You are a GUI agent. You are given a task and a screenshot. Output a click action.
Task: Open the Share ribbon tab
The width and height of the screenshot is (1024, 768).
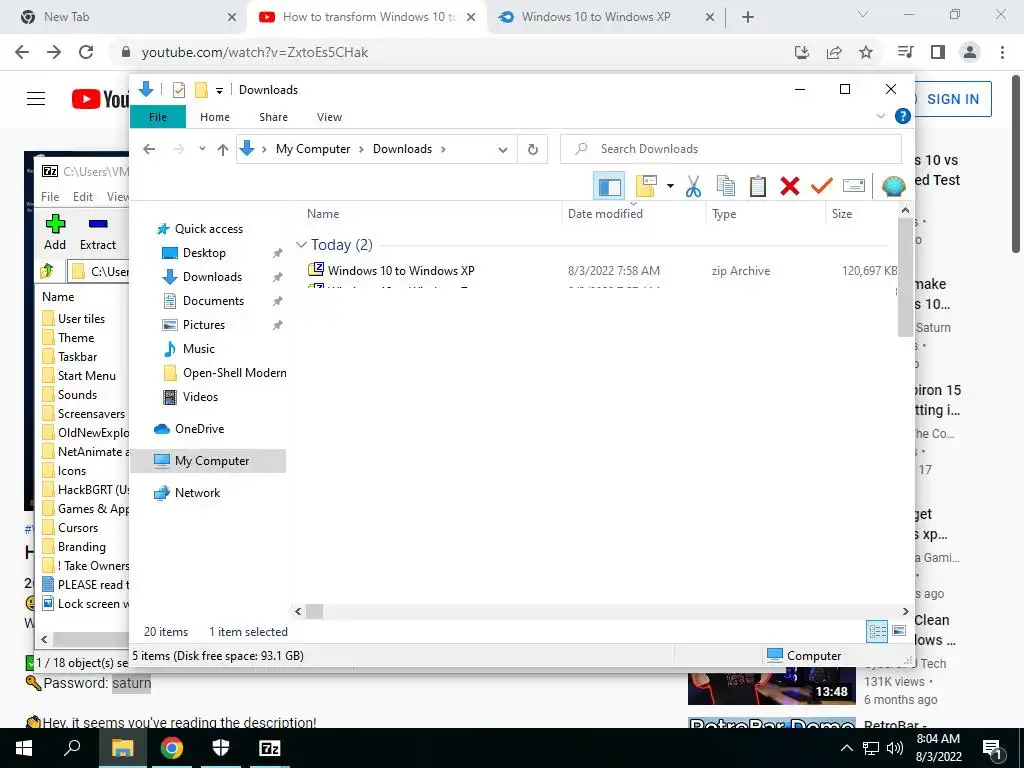pyautogui.click(x=273, y=117)
